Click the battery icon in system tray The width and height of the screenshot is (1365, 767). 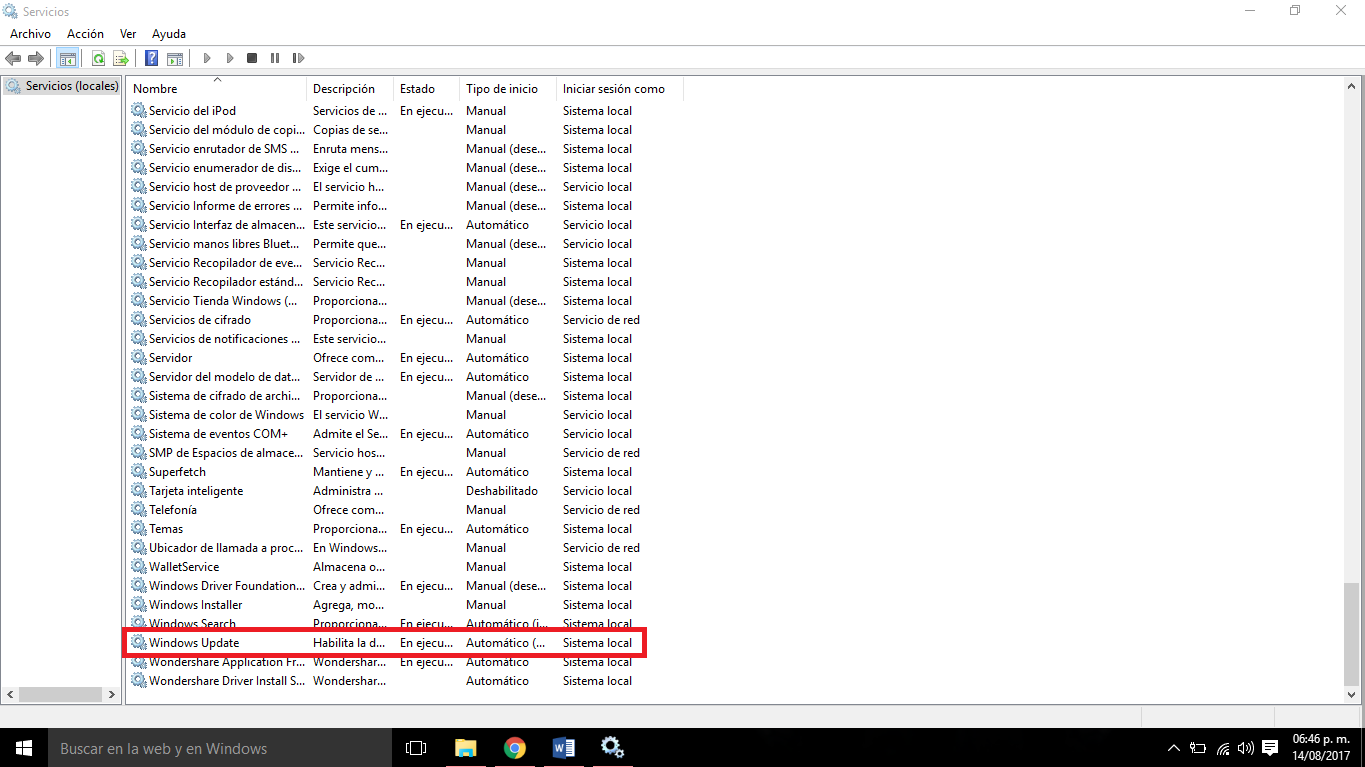(1198, 748)
